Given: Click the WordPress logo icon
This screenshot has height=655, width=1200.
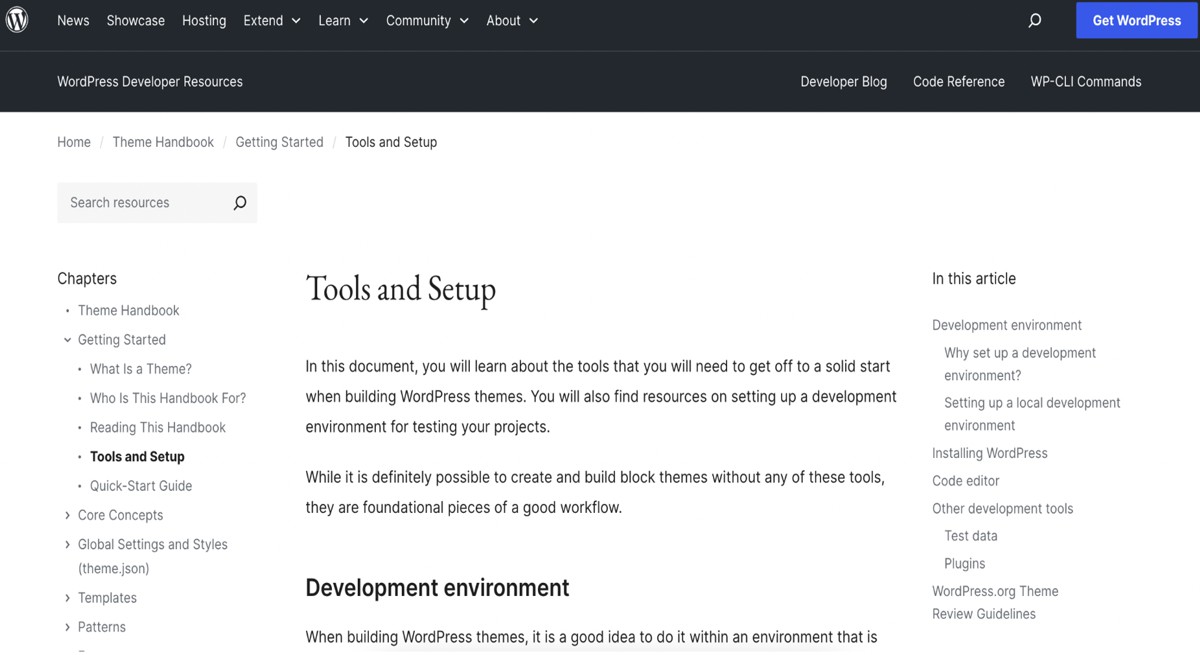Looking at the screenshot, I should [x=17, y=20].
